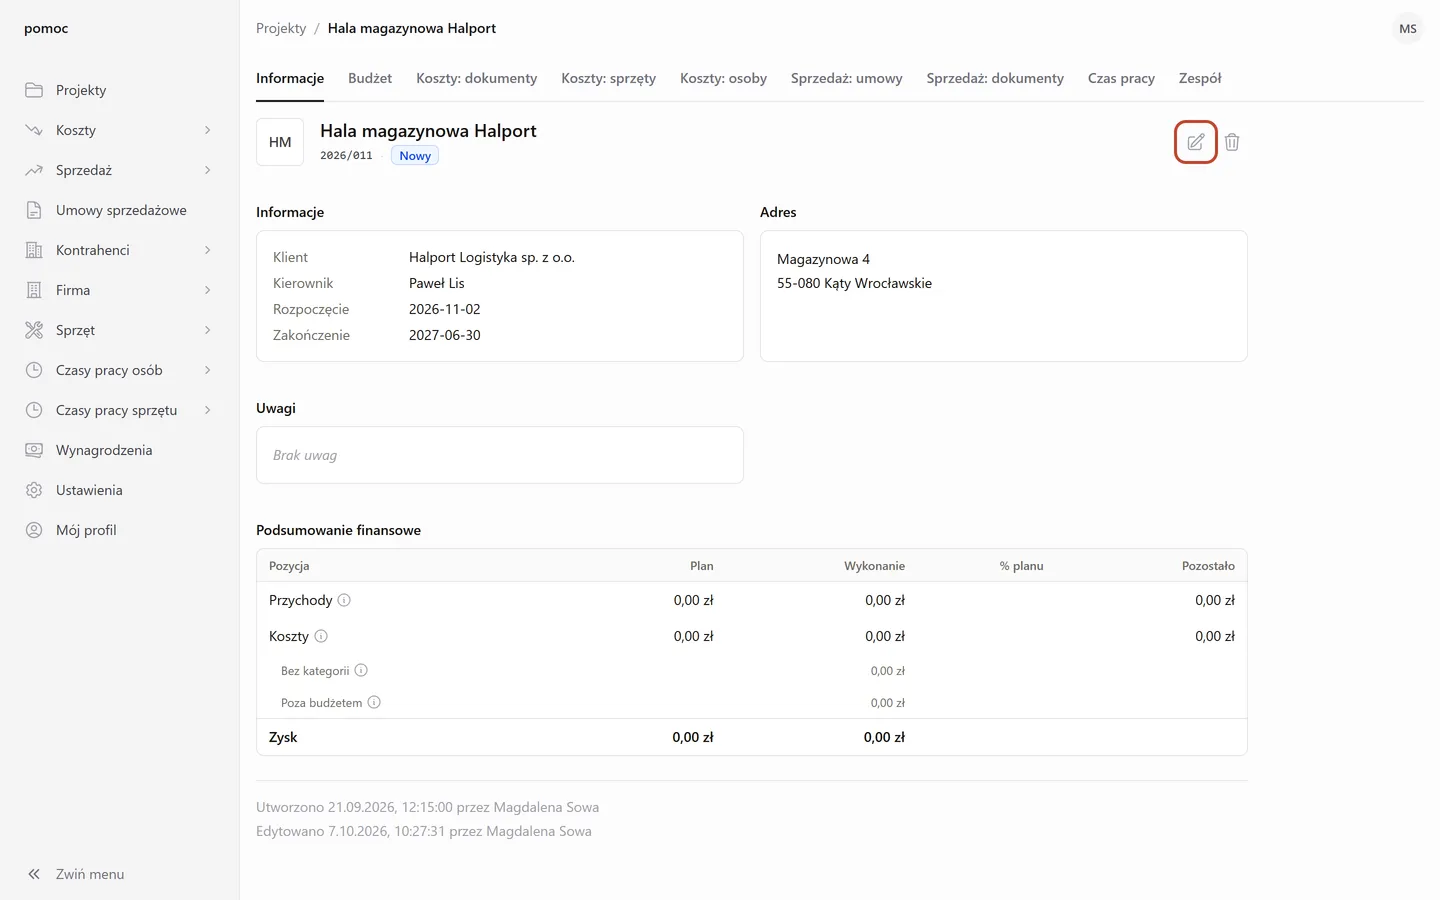Click the Mój profil user icon
The height and width of the screenshot is (900, 1440).
tap(34, 530)
